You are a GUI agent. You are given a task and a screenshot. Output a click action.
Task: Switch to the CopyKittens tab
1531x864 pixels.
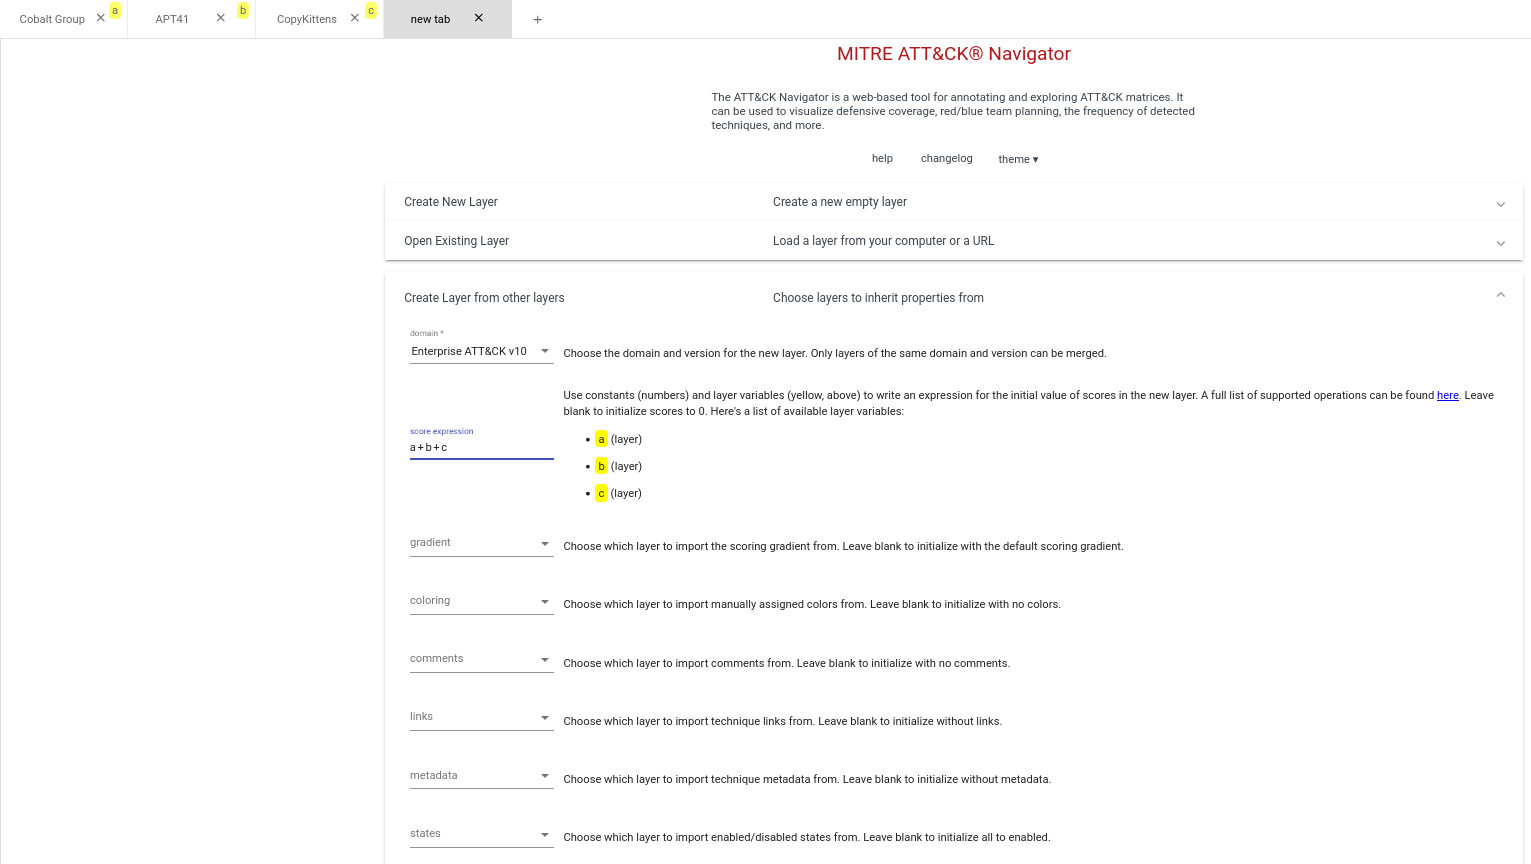307,19
